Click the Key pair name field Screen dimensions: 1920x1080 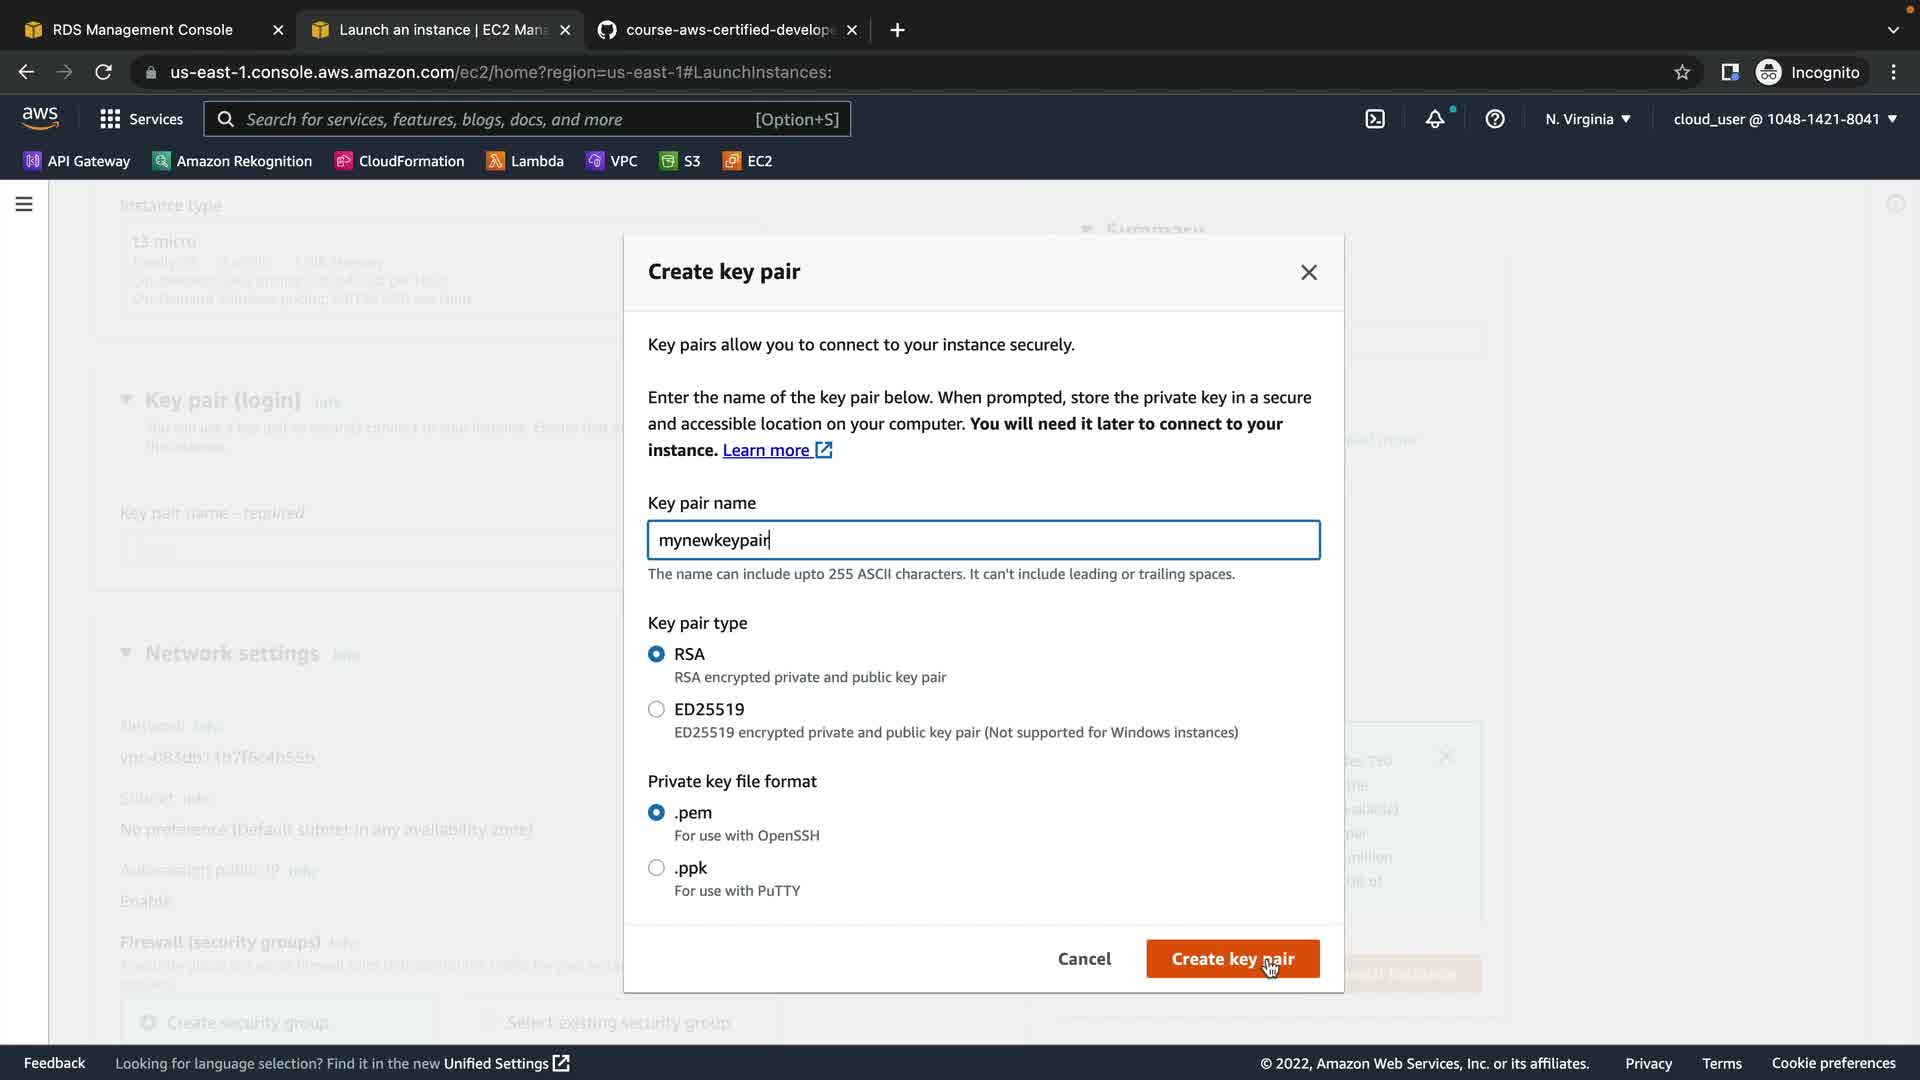coord(983,540)
